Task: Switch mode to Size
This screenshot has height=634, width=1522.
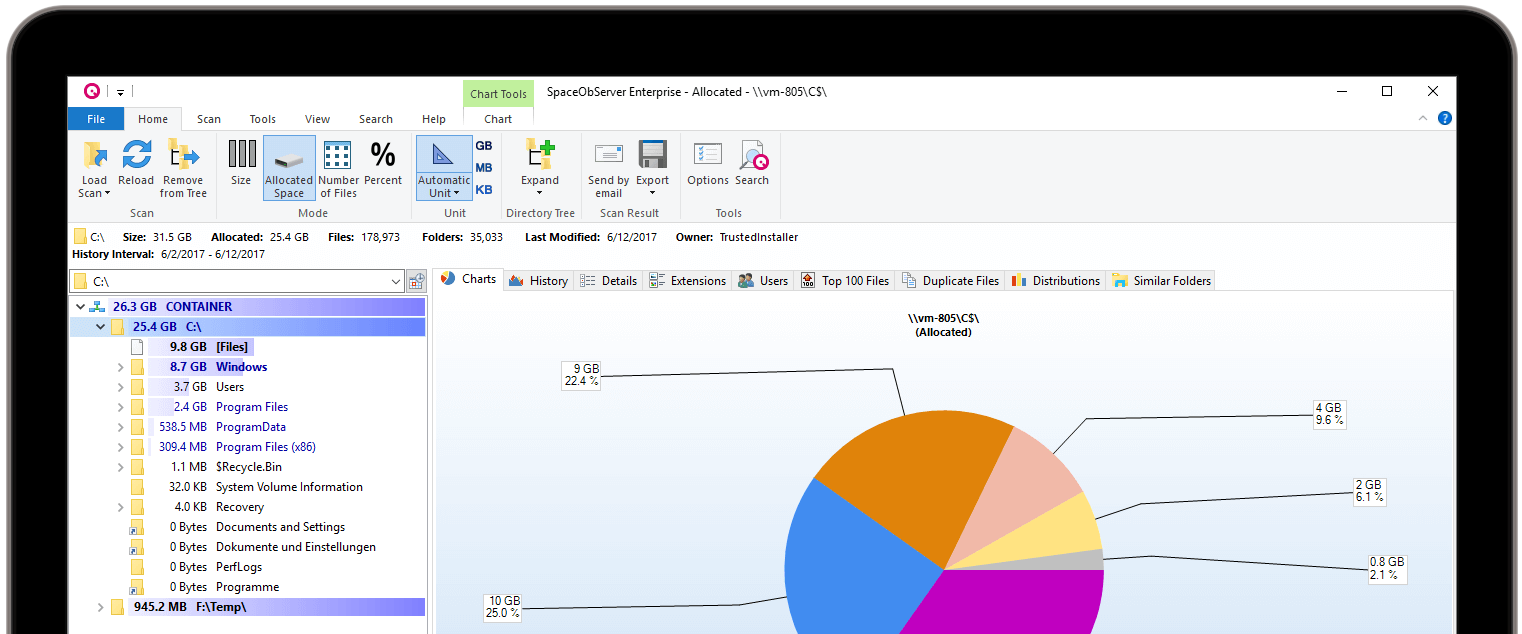Action: pyautogui.click(x=241, y=163)
